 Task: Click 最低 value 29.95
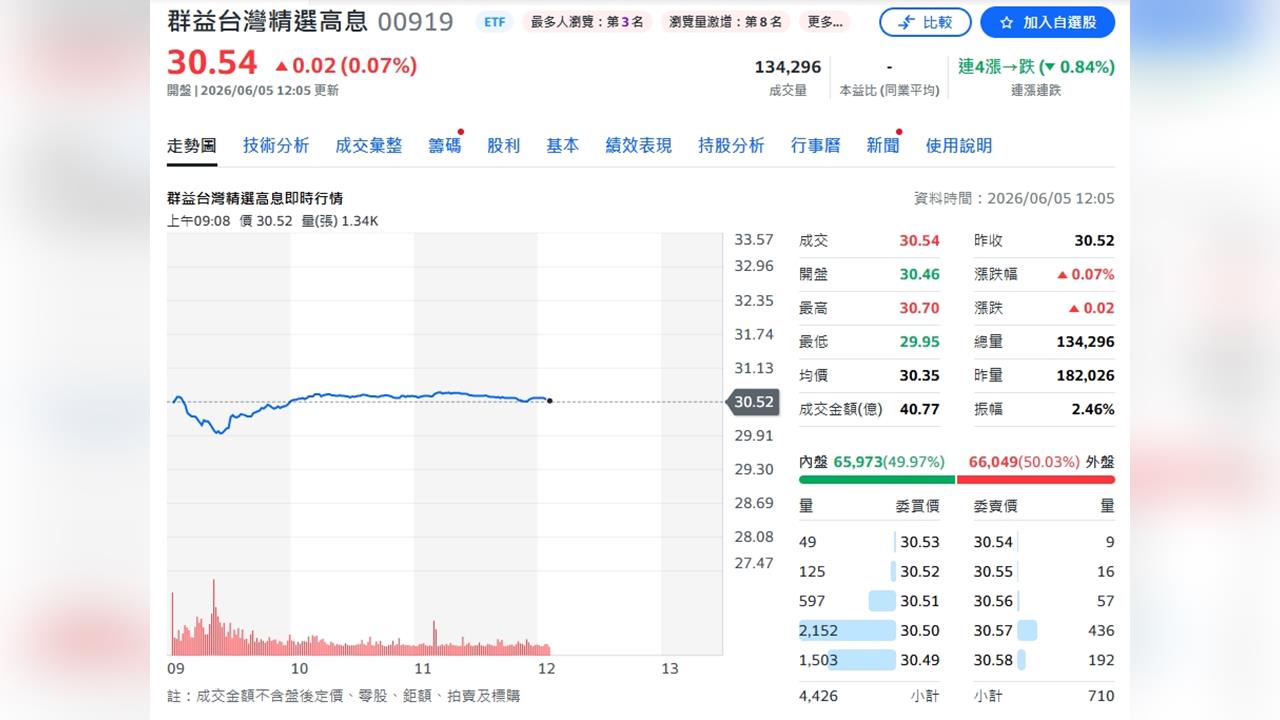[x=919, y=342]
